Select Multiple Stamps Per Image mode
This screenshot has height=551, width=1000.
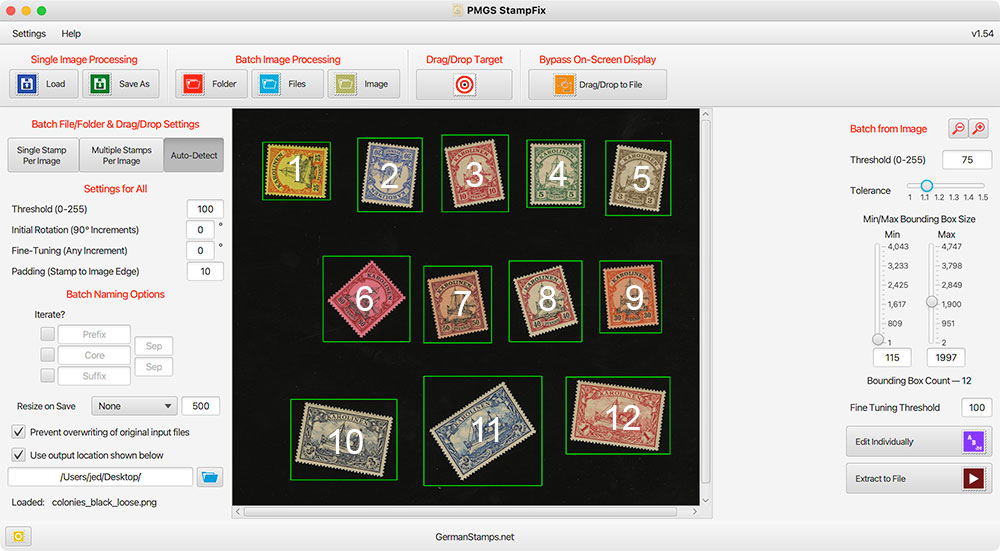121,155
